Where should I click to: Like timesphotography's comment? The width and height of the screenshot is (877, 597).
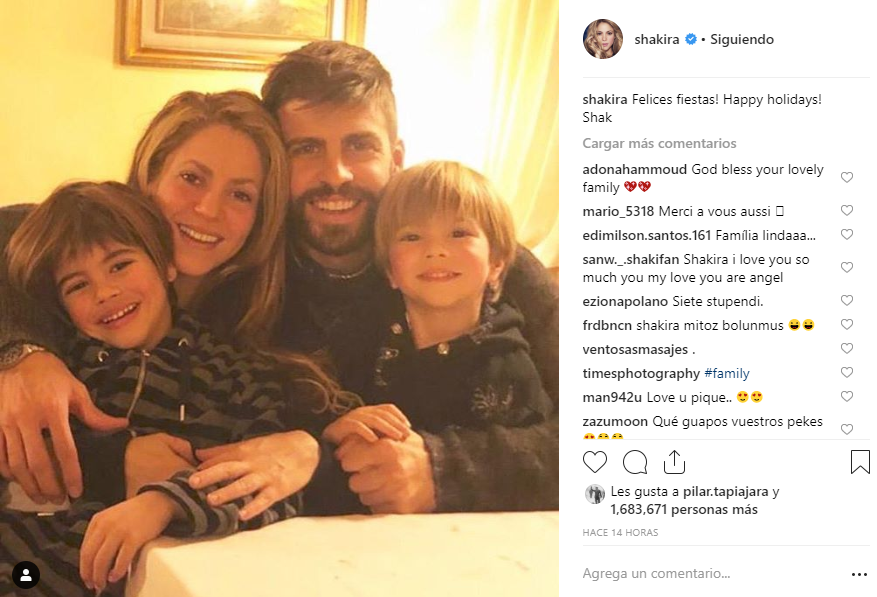tap(847, 373)
